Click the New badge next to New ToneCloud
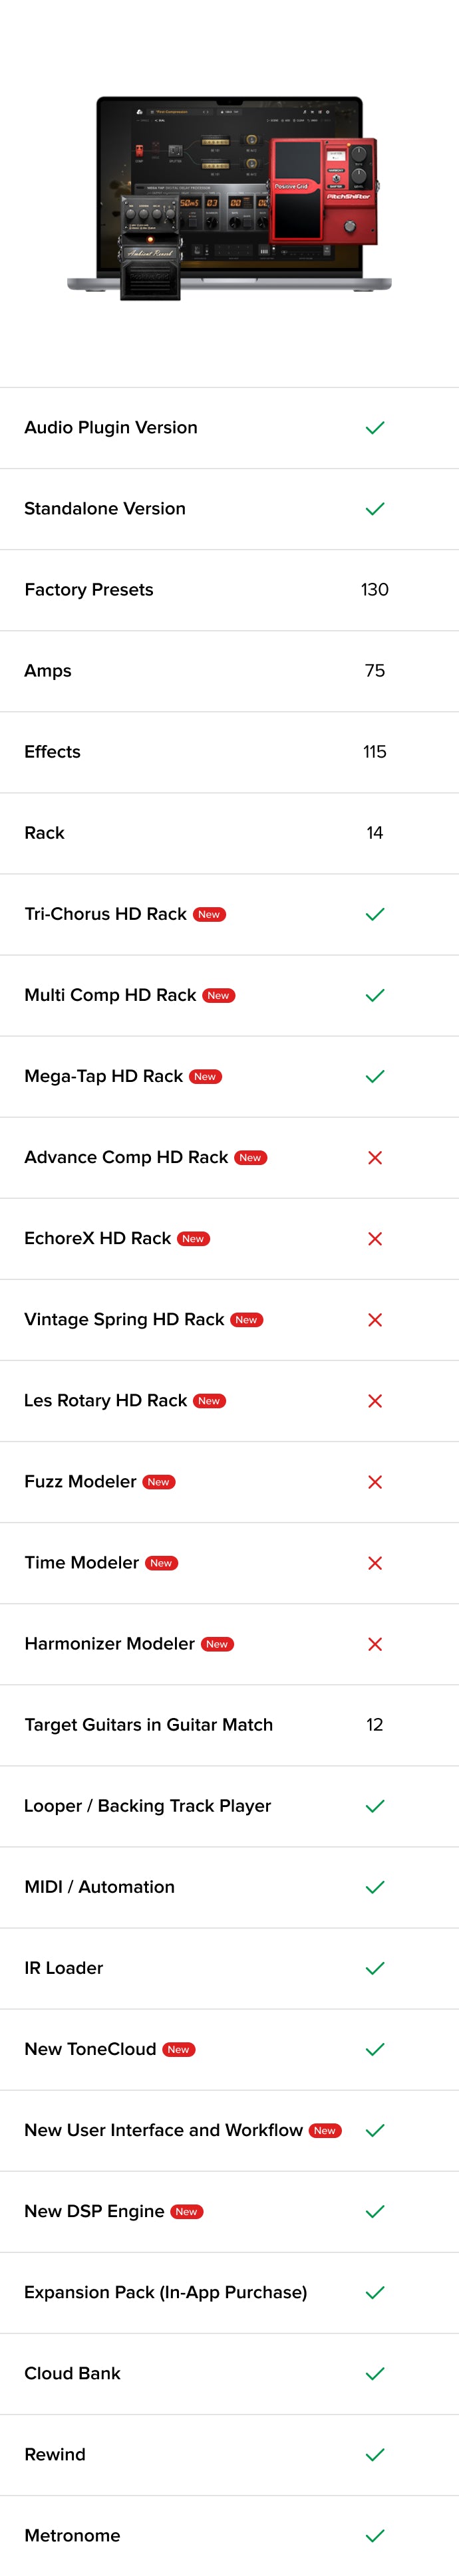The image size is (459, 2576). (179, 2050)
